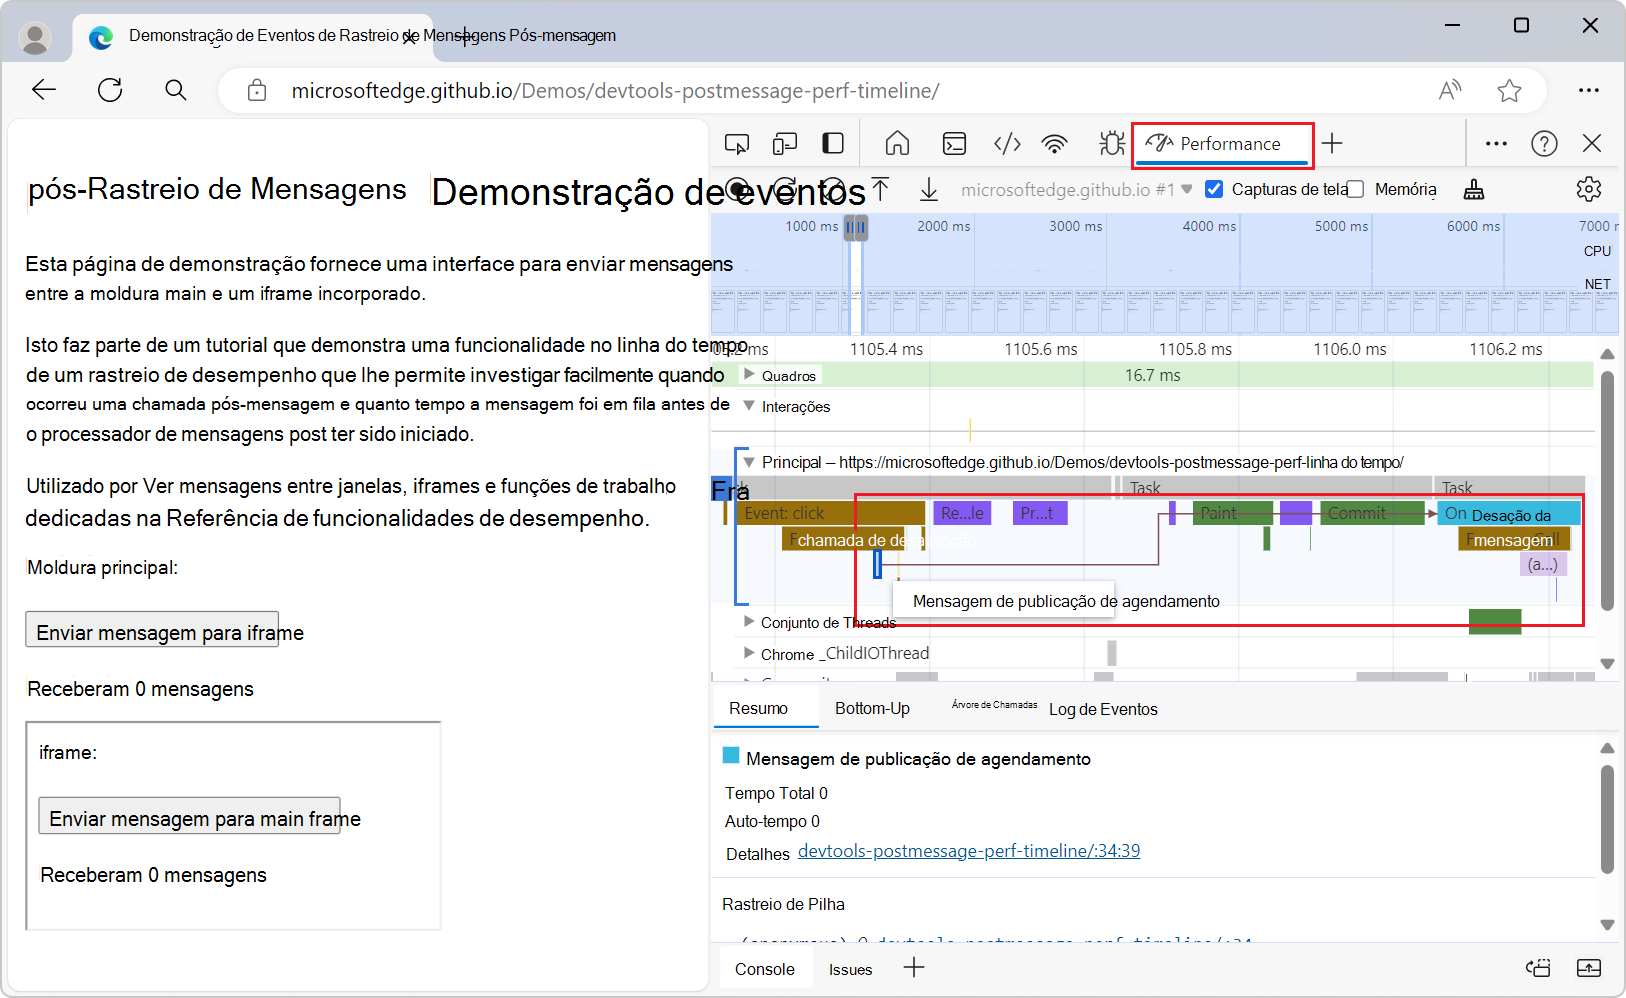
Task: Toggle device emulation icon
Action: 785,144
